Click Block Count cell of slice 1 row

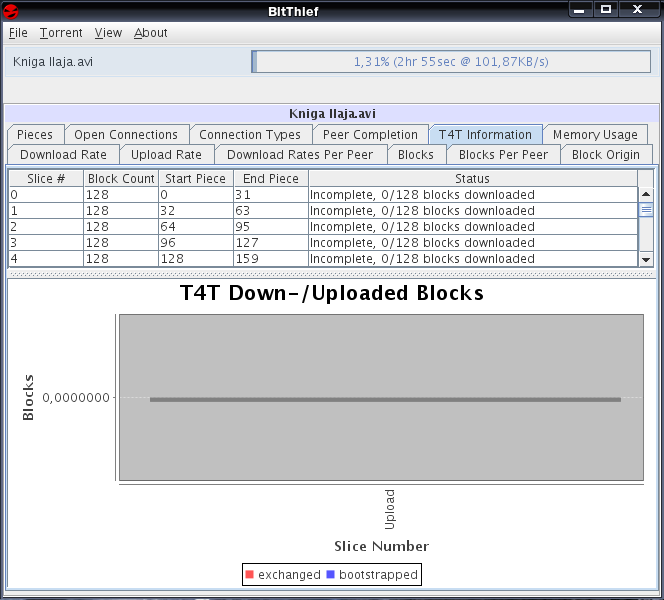[x=121, y=211]
